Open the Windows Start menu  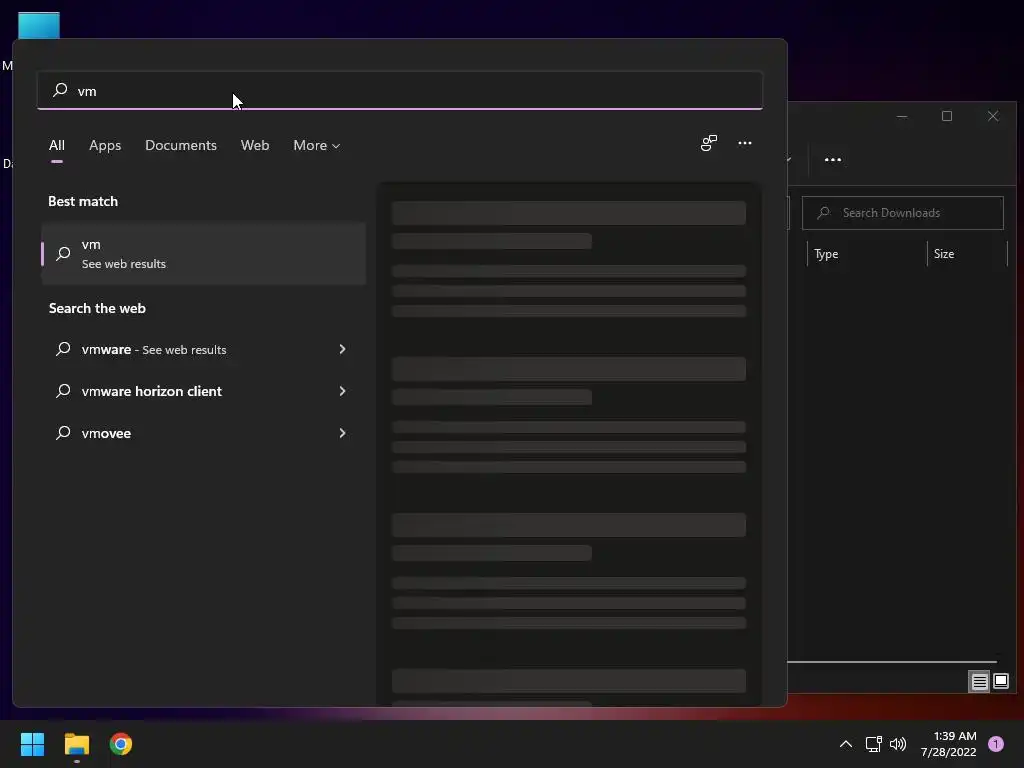pyautogui.click(x=32, y=744)
